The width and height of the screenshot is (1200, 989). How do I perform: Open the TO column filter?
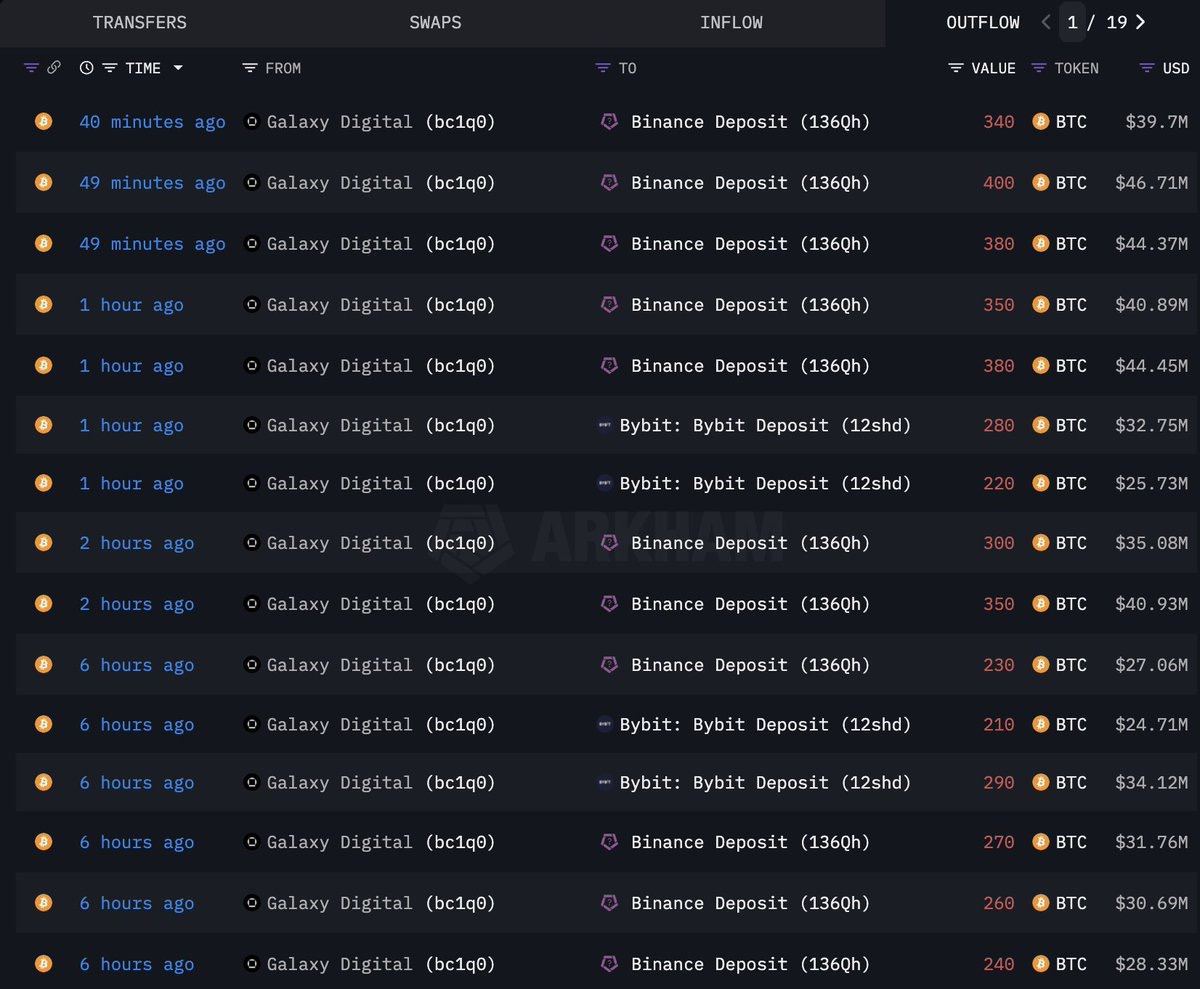[602, 68]
